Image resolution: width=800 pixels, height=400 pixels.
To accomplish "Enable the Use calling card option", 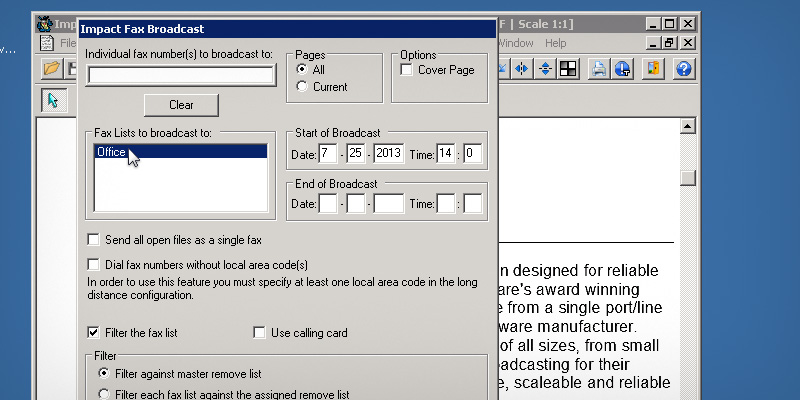I will click(260, 332).
